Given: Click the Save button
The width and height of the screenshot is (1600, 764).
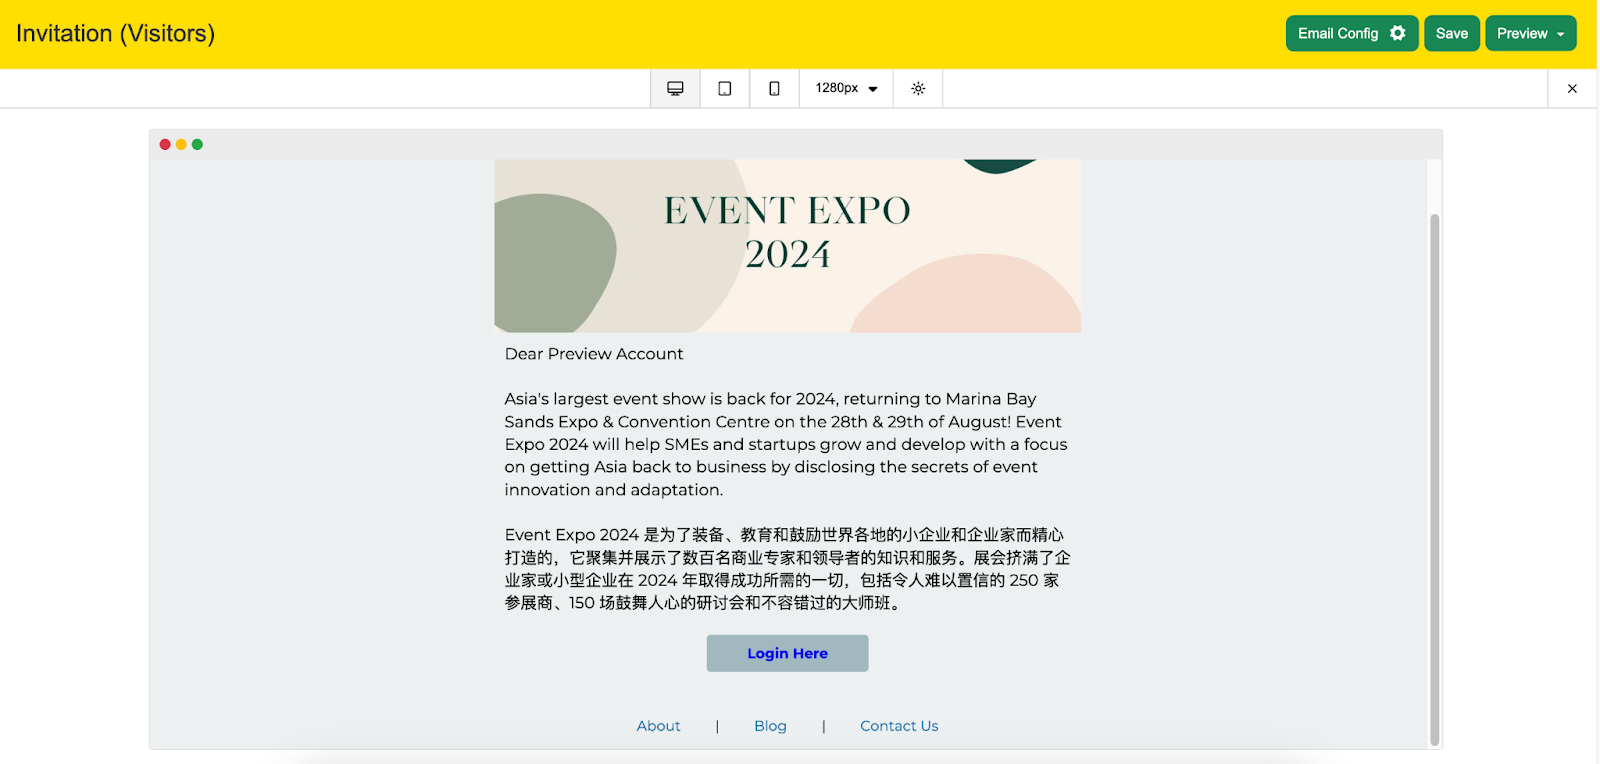Looking at the screenshot, I should coord(1452,33).
